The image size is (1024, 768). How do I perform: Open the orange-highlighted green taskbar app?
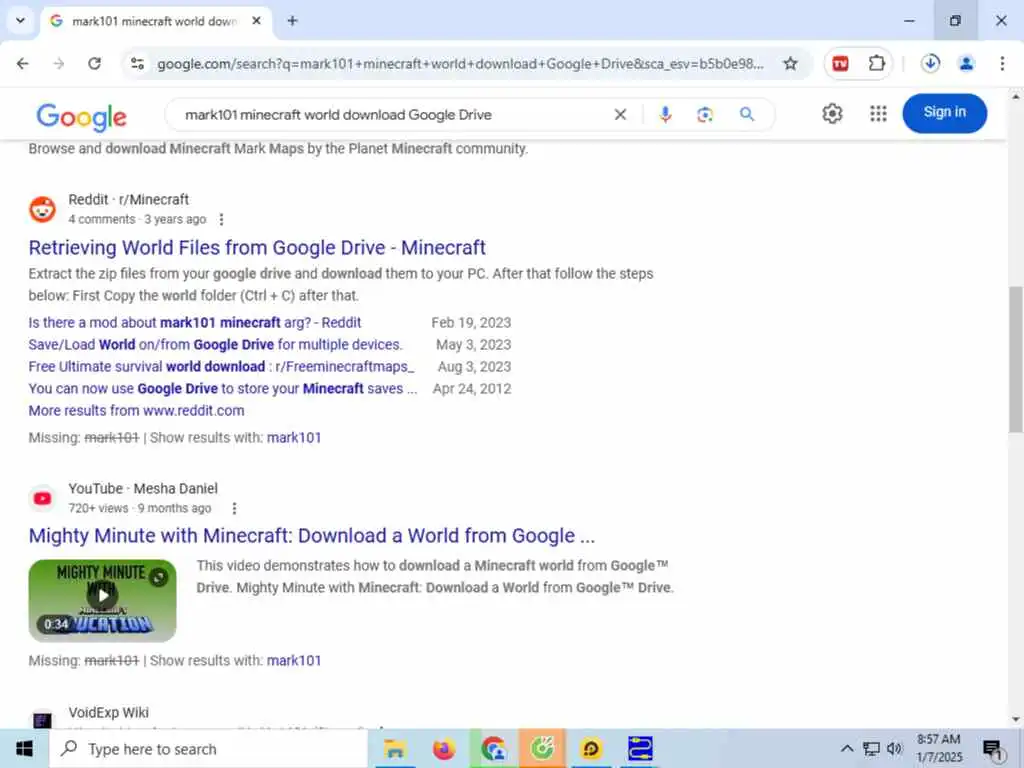pyautogui.click(x=542, y=748)
